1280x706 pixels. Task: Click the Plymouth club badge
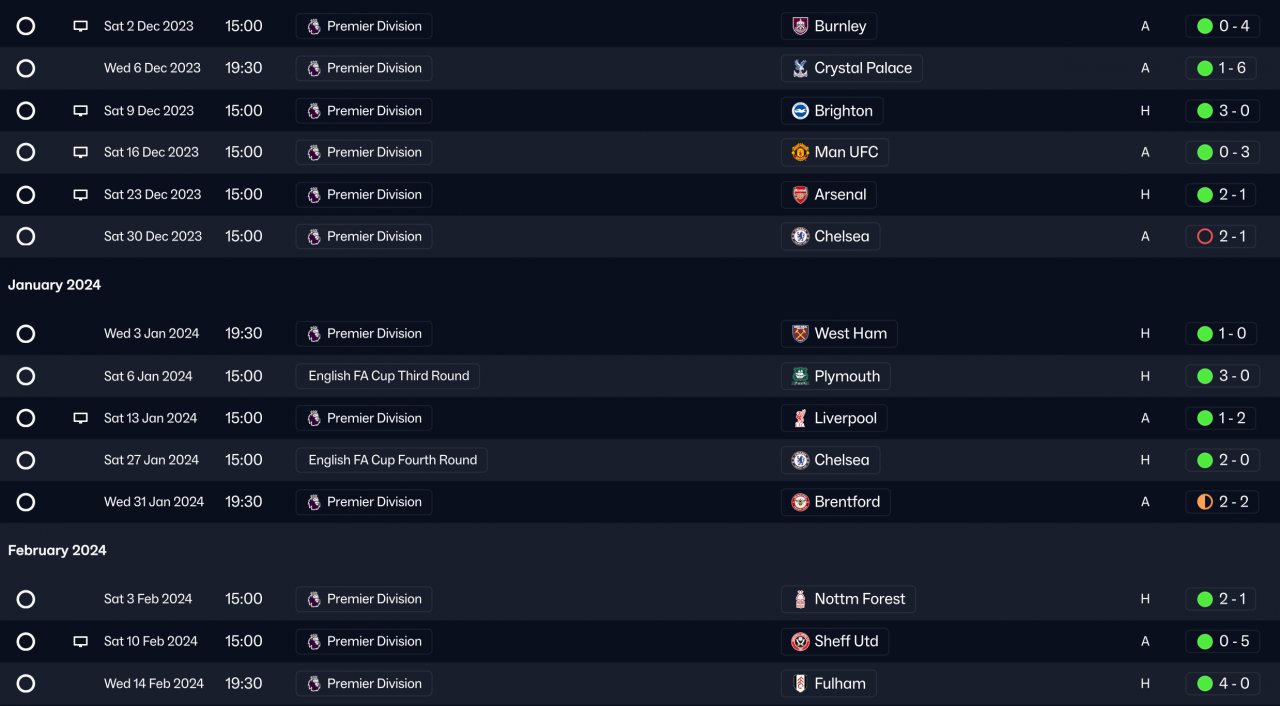pyautogui.click(x=800, y=376)
